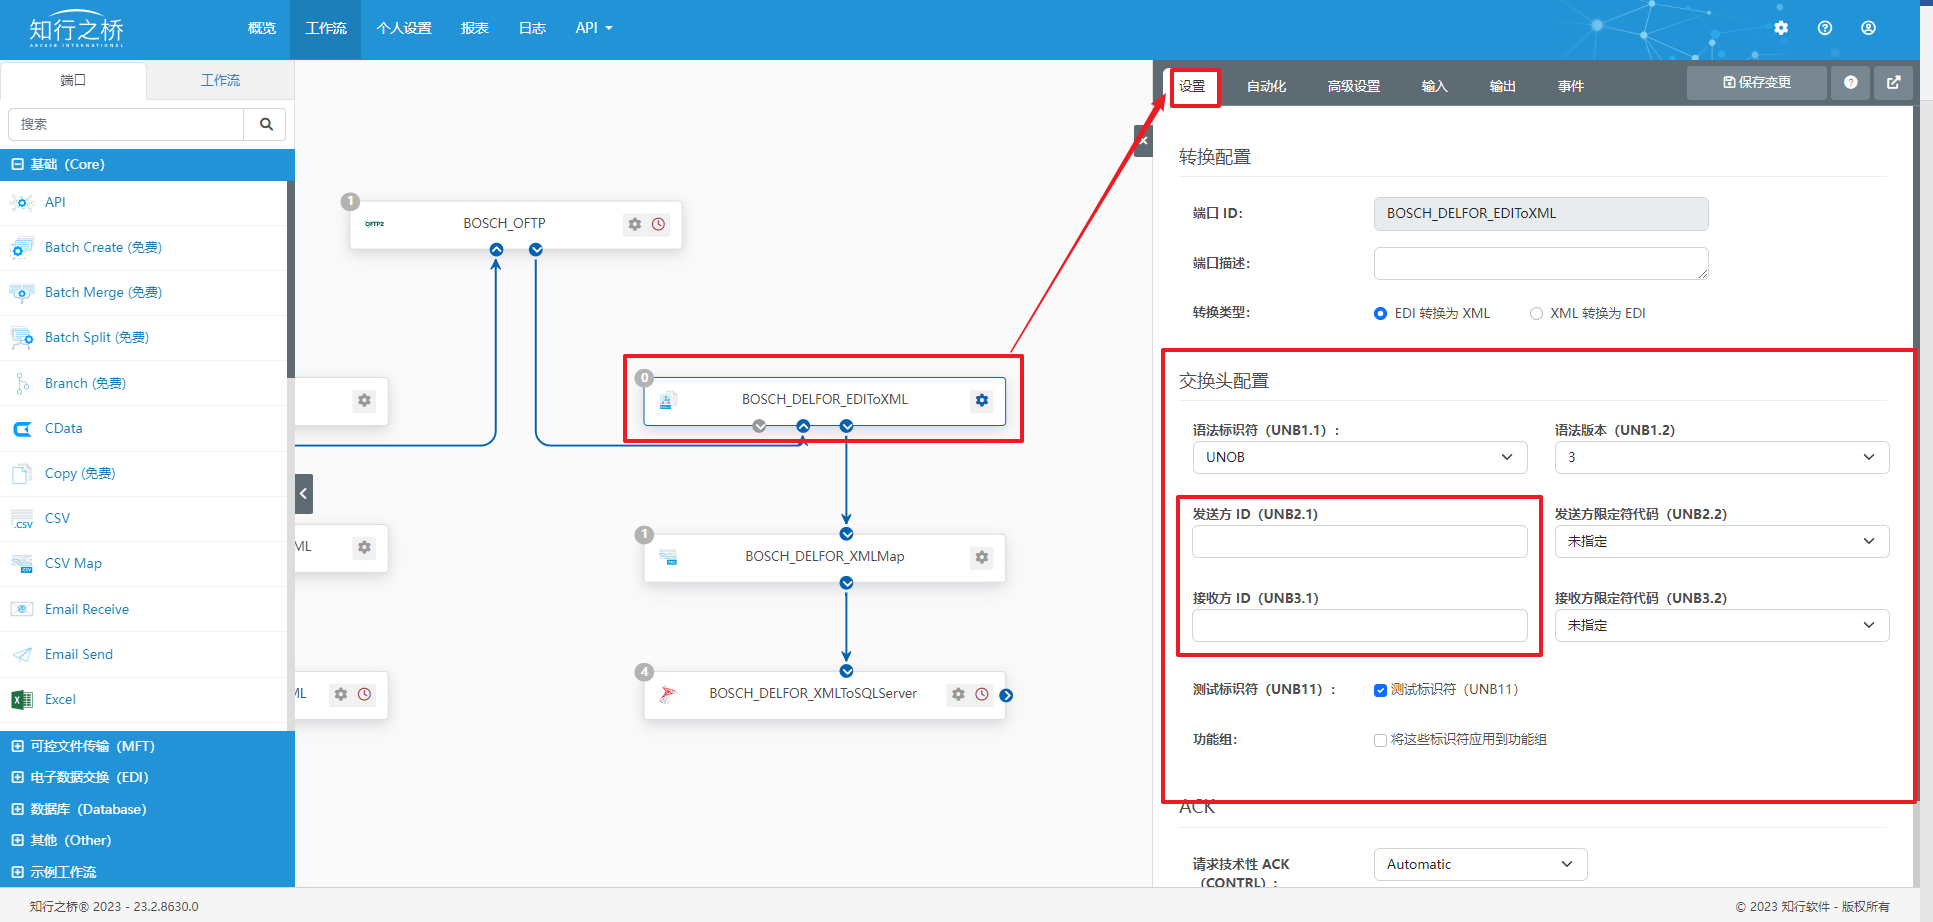
Task: Open gear icon on BOSCH_DELFOR_XMLMap node
Action: pyautogui.click(x=981, y=557)
